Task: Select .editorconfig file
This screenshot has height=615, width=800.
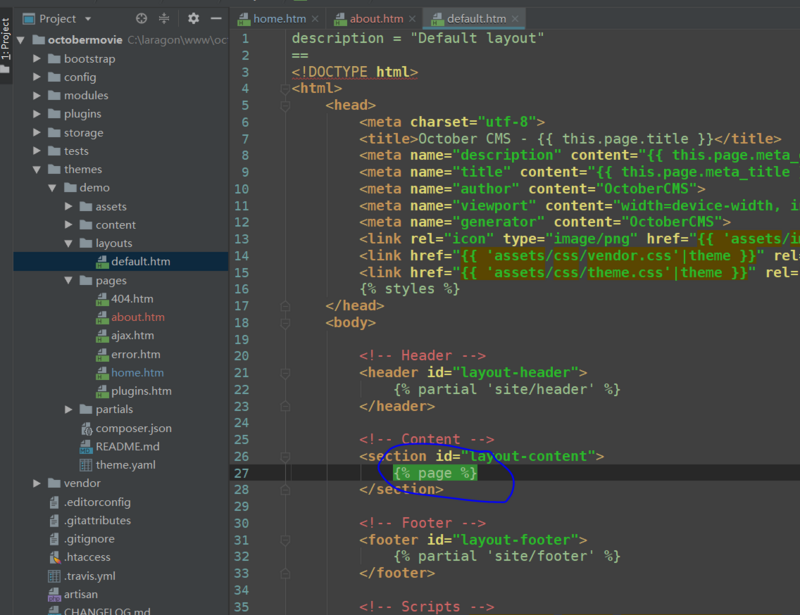Action: pos(97,502)
